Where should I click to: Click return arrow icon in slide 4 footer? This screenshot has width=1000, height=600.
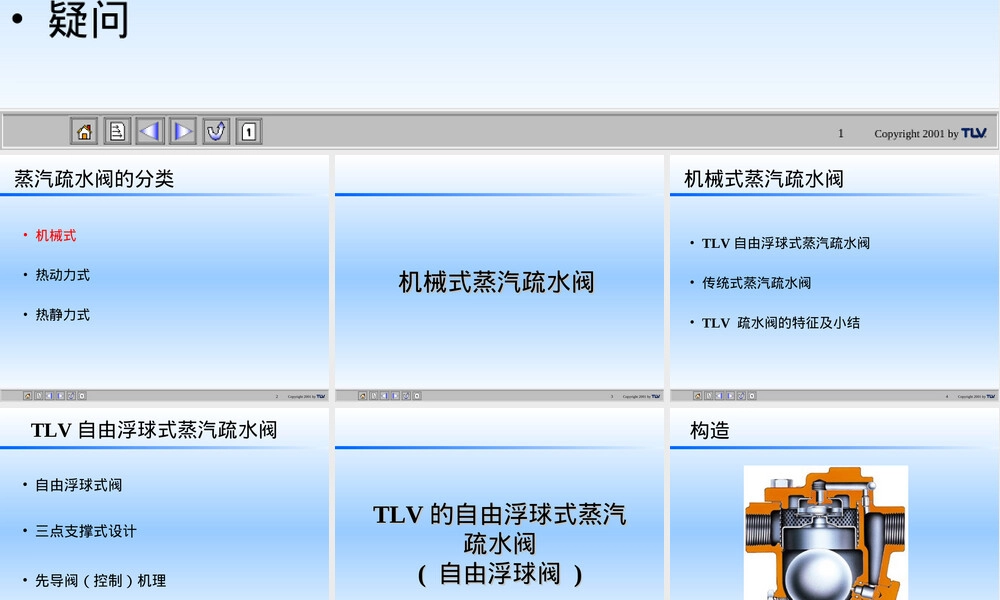[x=741, y=396]
